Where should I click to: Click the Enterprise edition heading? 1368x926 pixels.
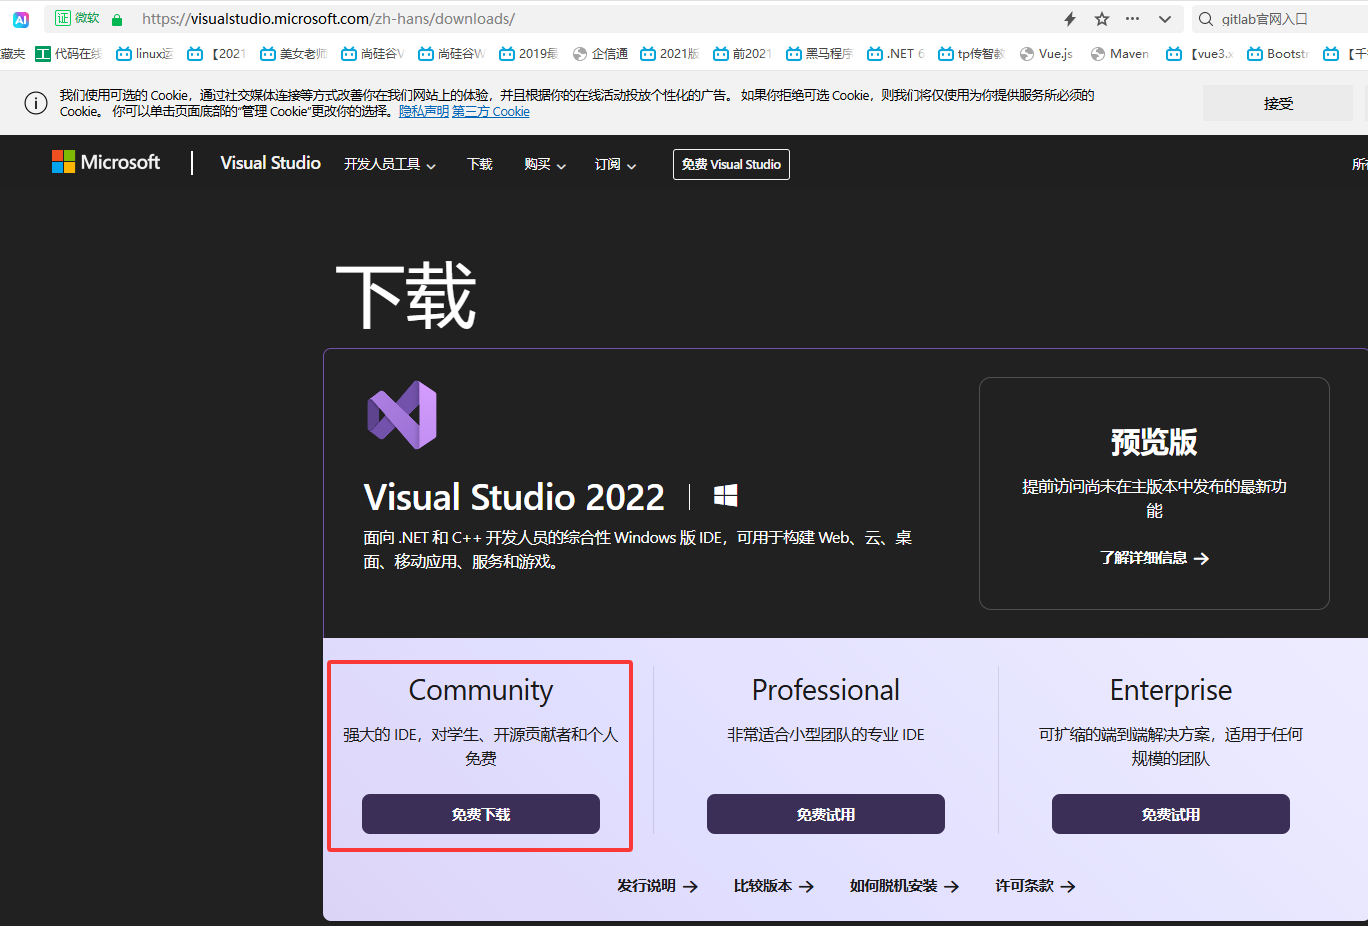pyautogui.click(x=1171, y=690)
